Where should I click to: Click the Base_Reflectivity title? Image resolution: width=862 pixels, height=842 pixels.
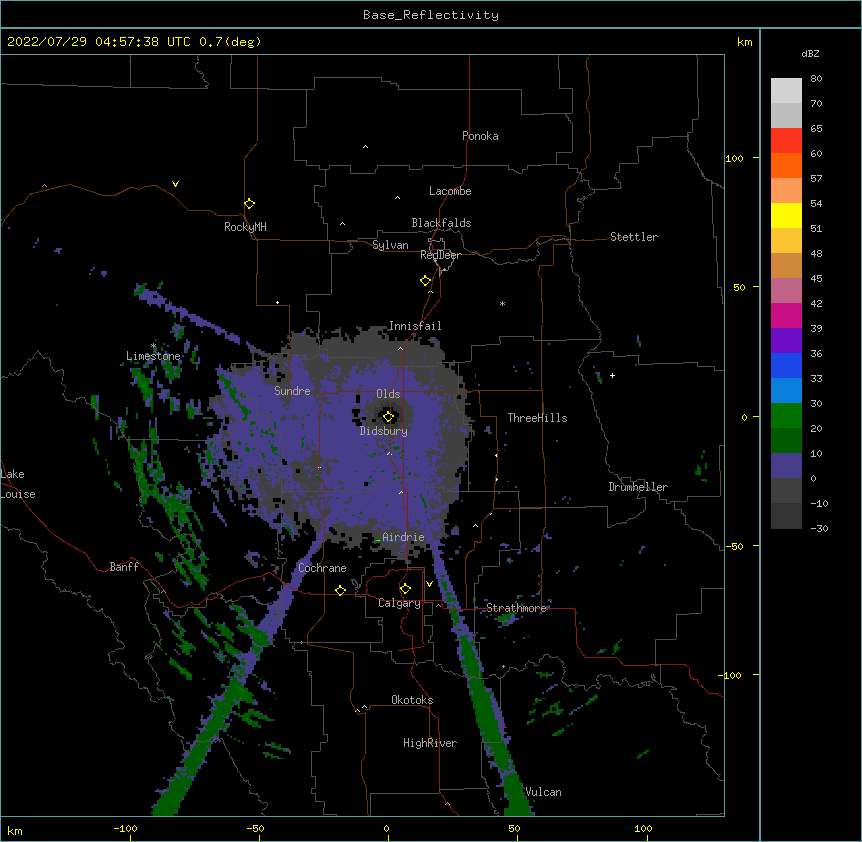431,15
